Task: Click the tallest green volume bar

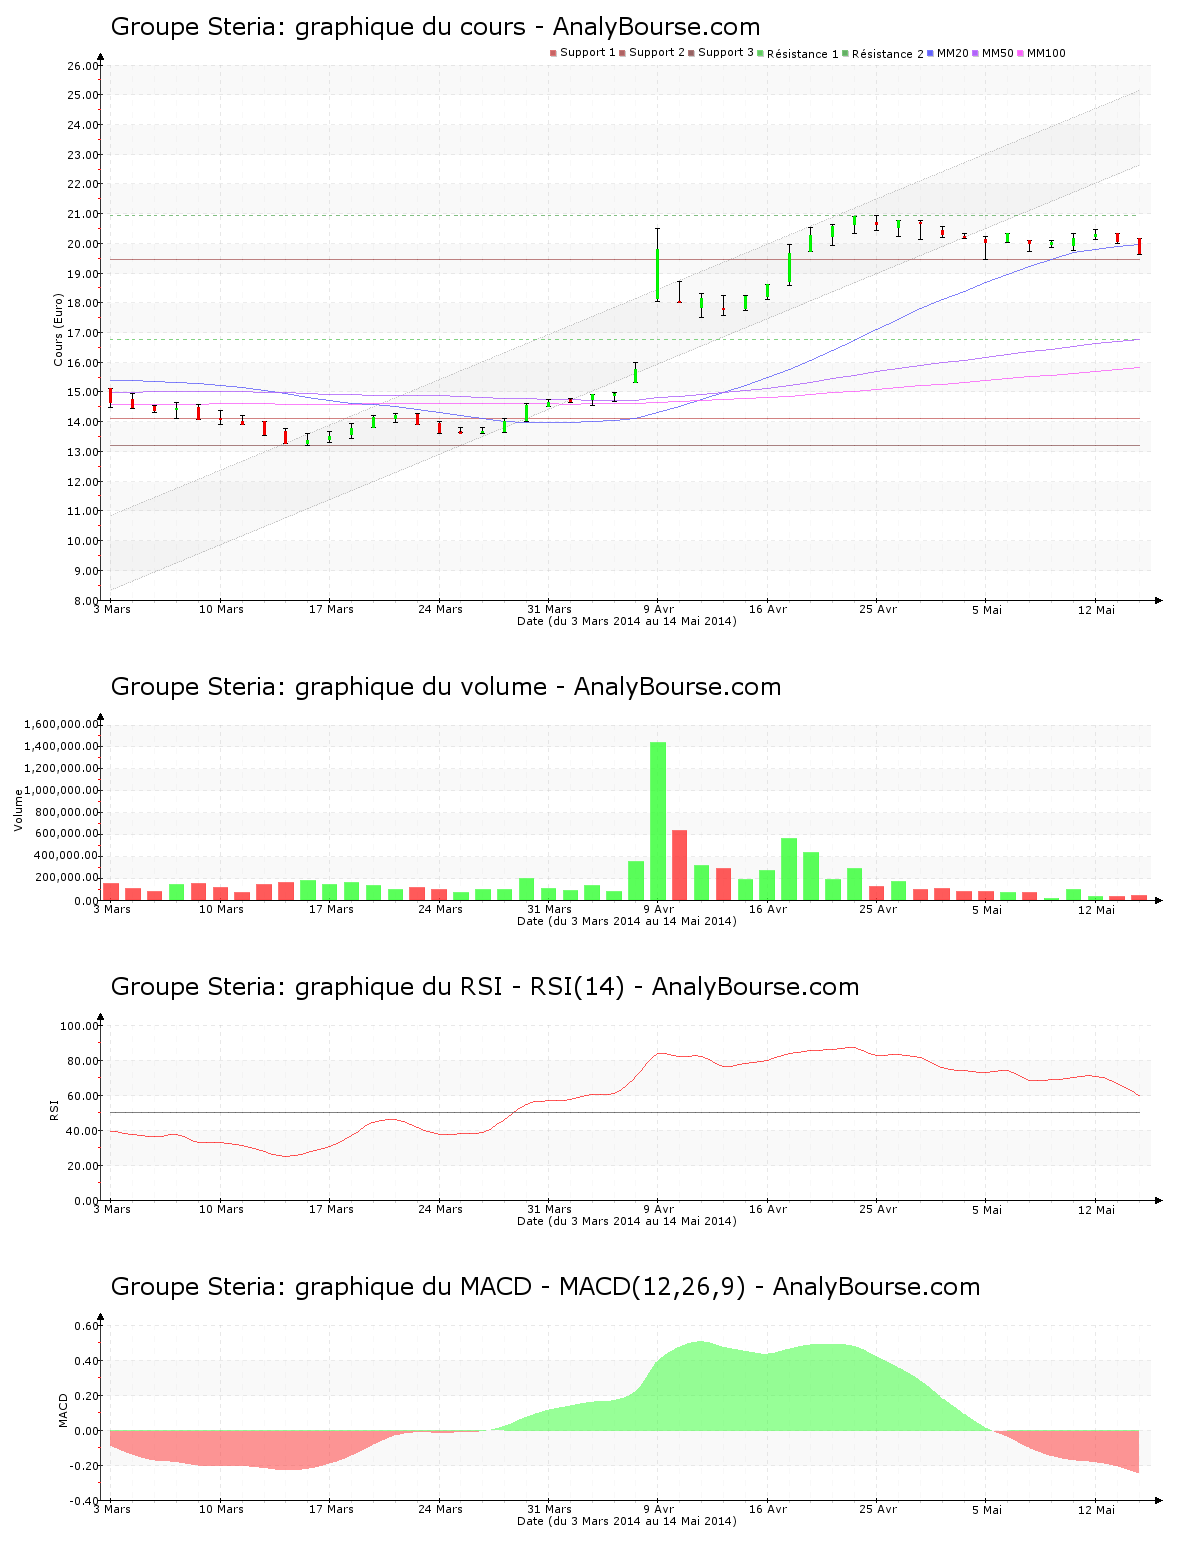Action: [x=658, y=821]
